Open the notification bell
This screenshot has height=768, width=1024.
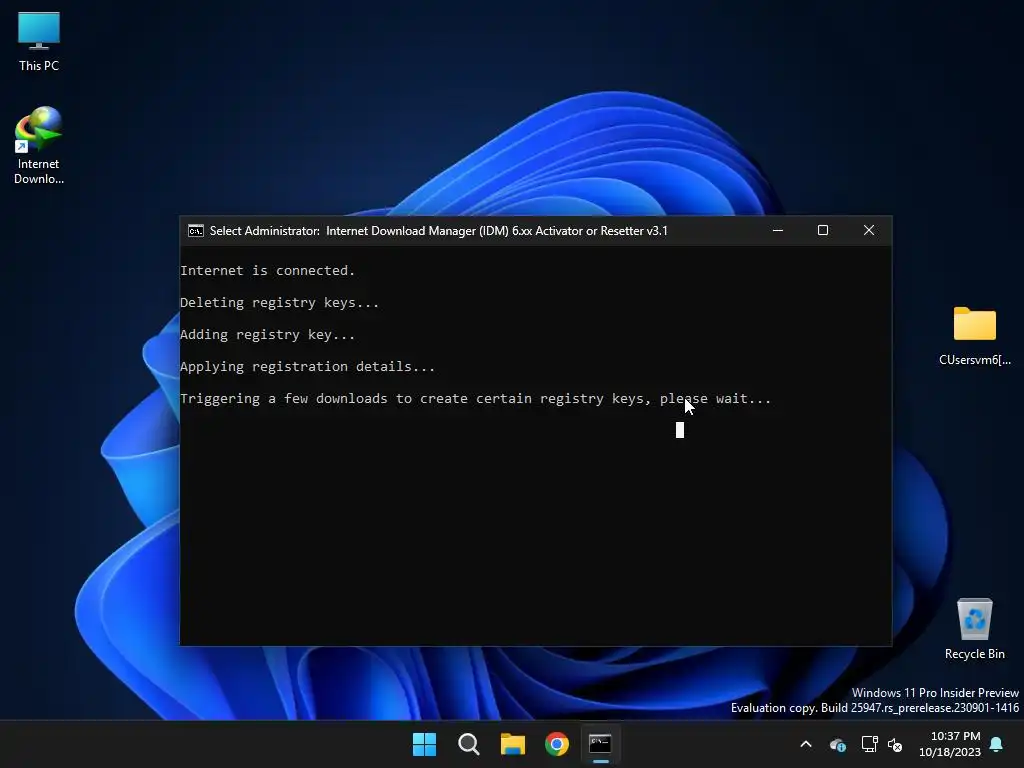click(997, 744)
